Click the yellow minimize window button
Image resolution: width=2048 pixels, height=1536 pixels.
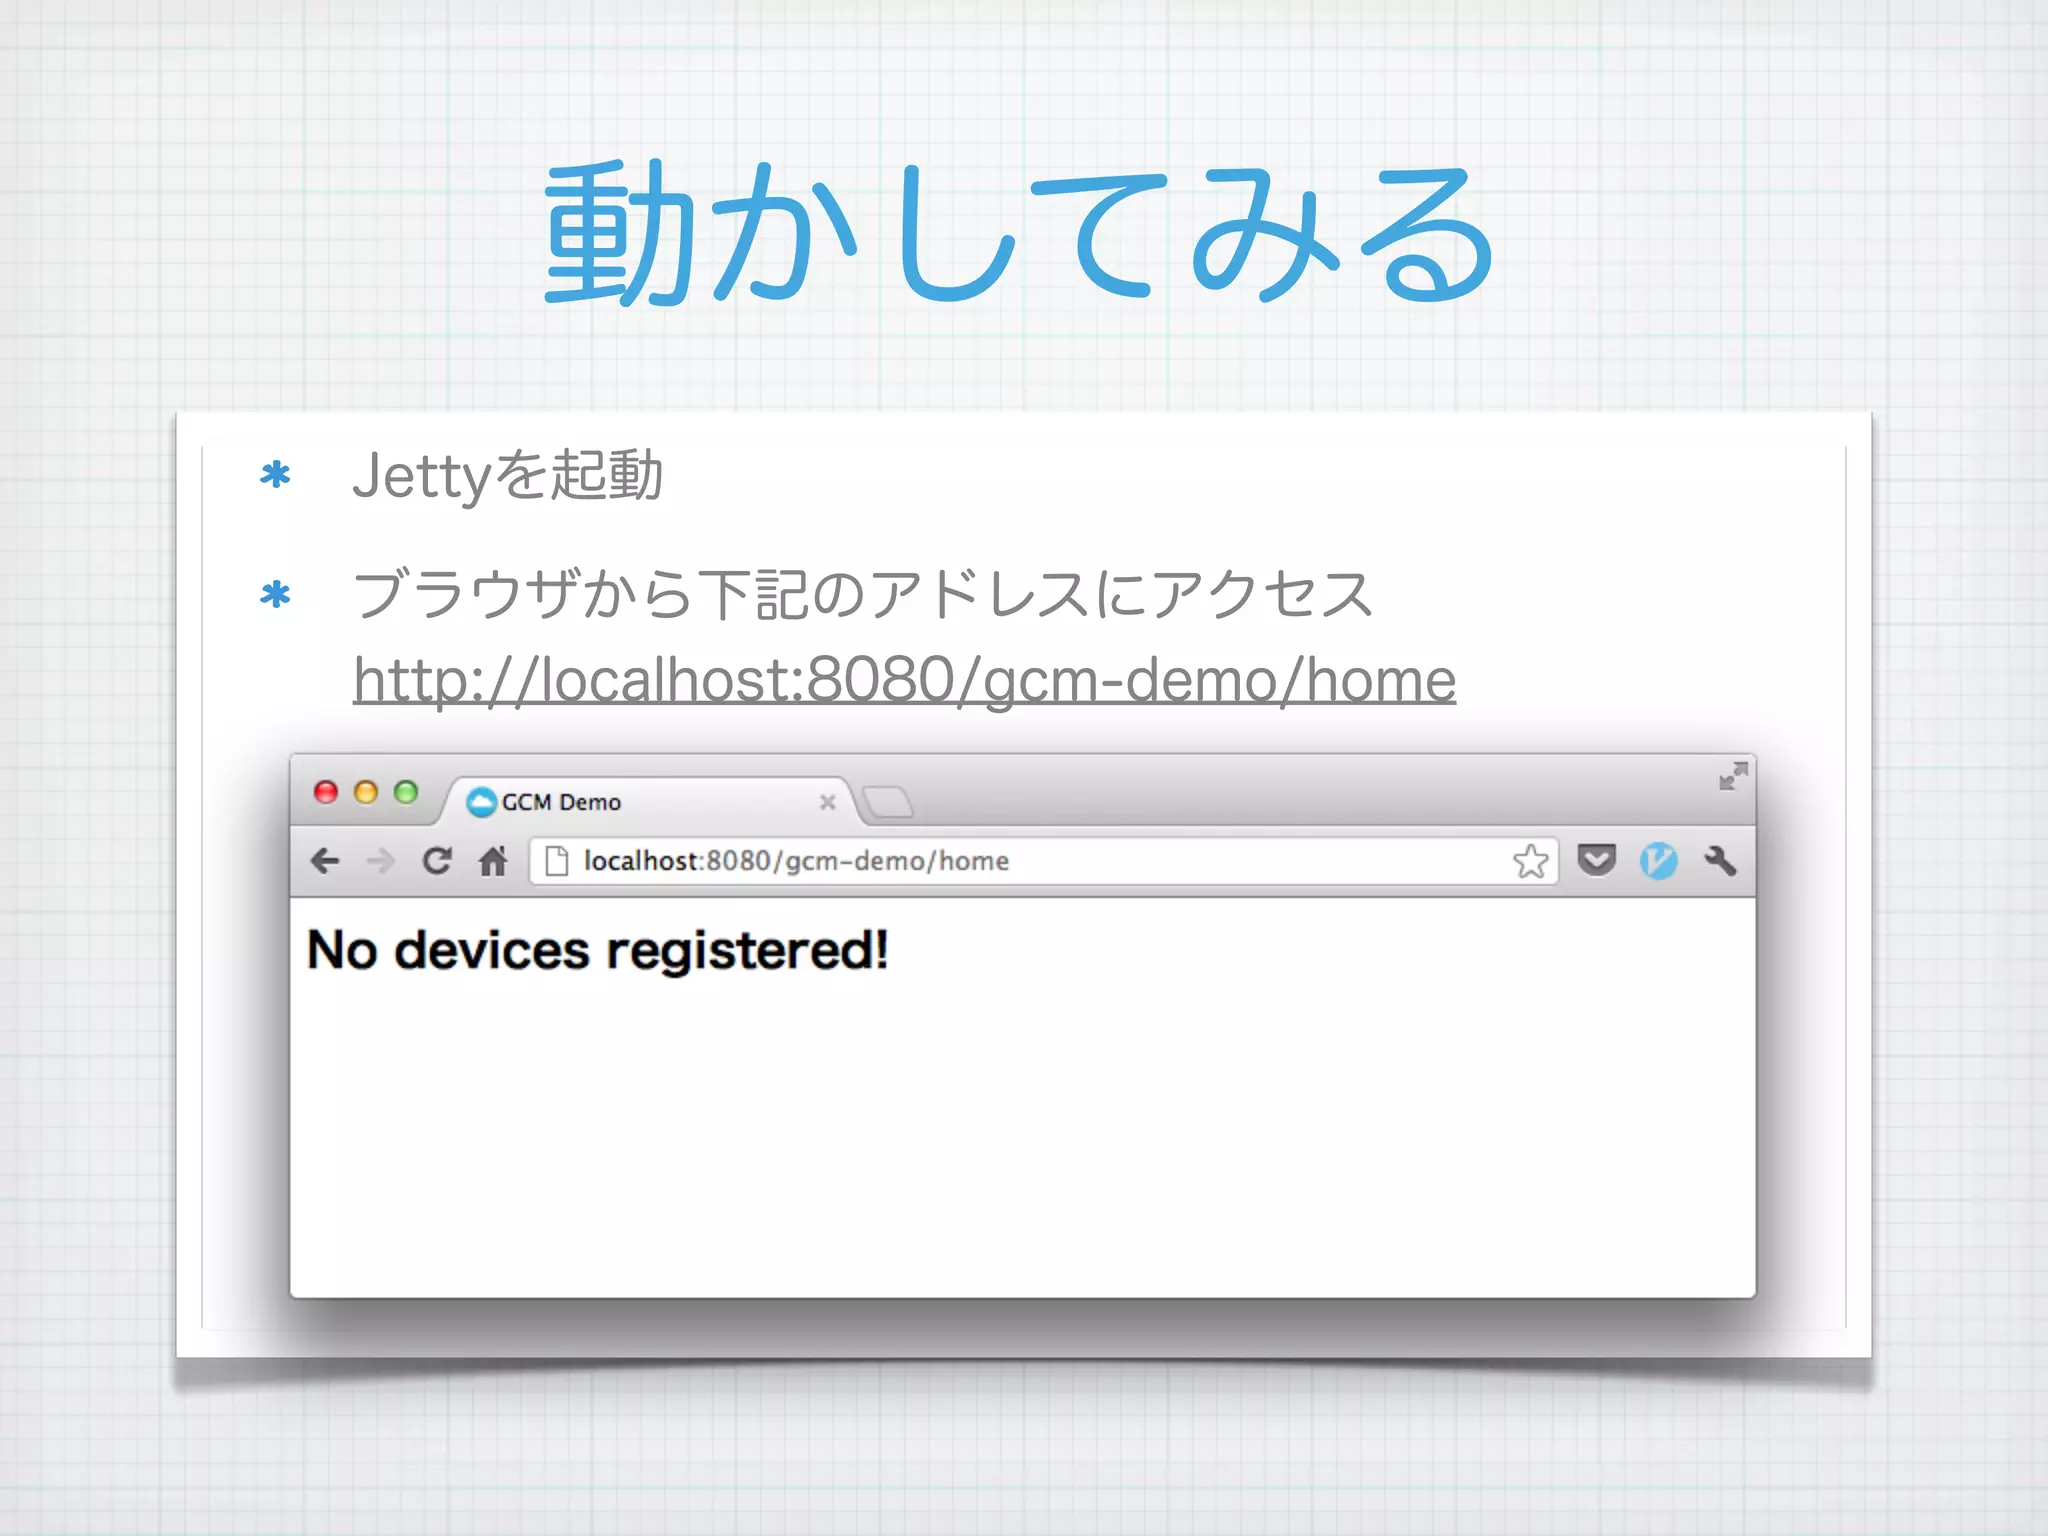point(366,792)
